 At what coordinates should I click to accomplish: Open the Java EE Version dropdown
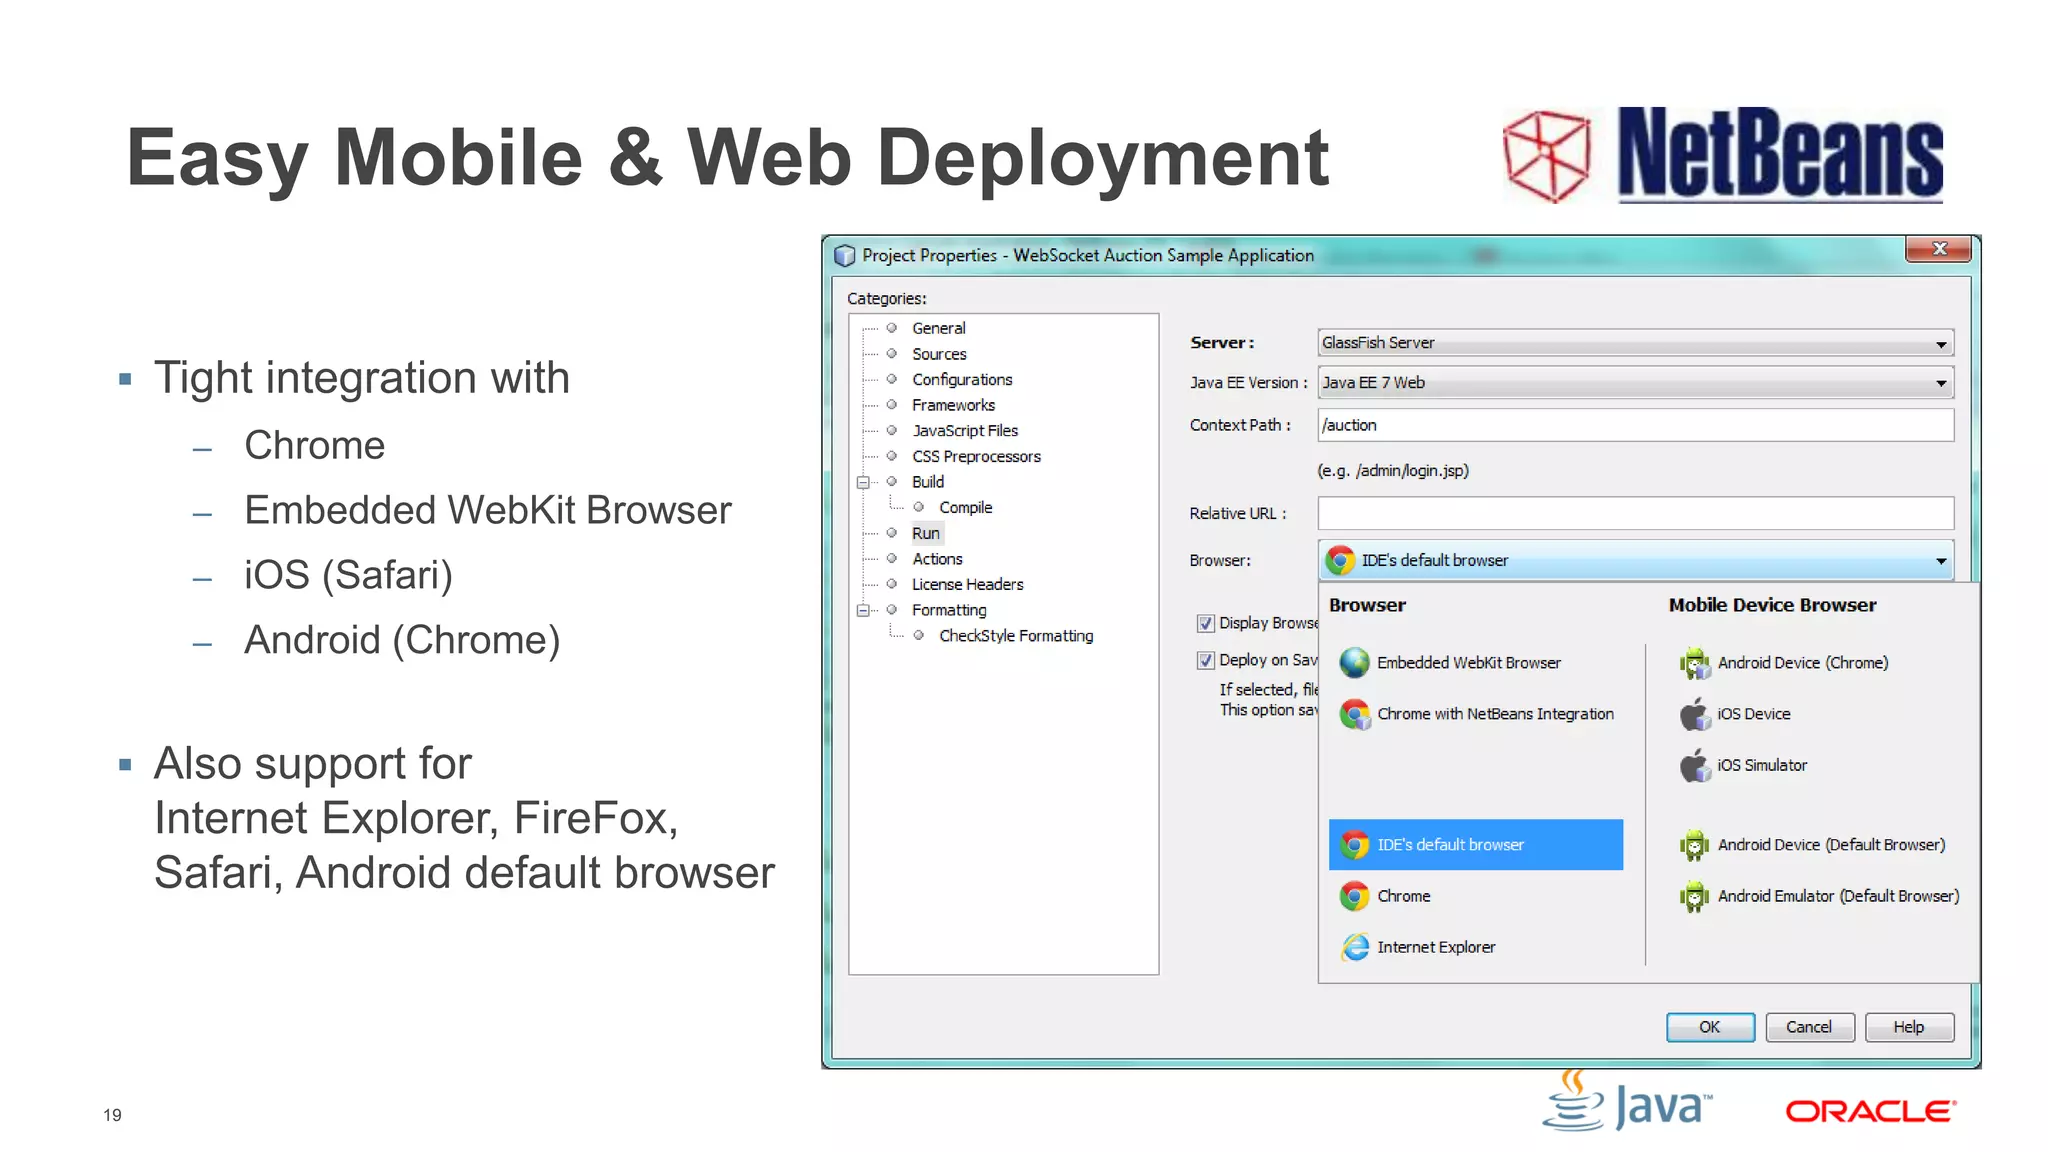click(x=1636, y=383)
